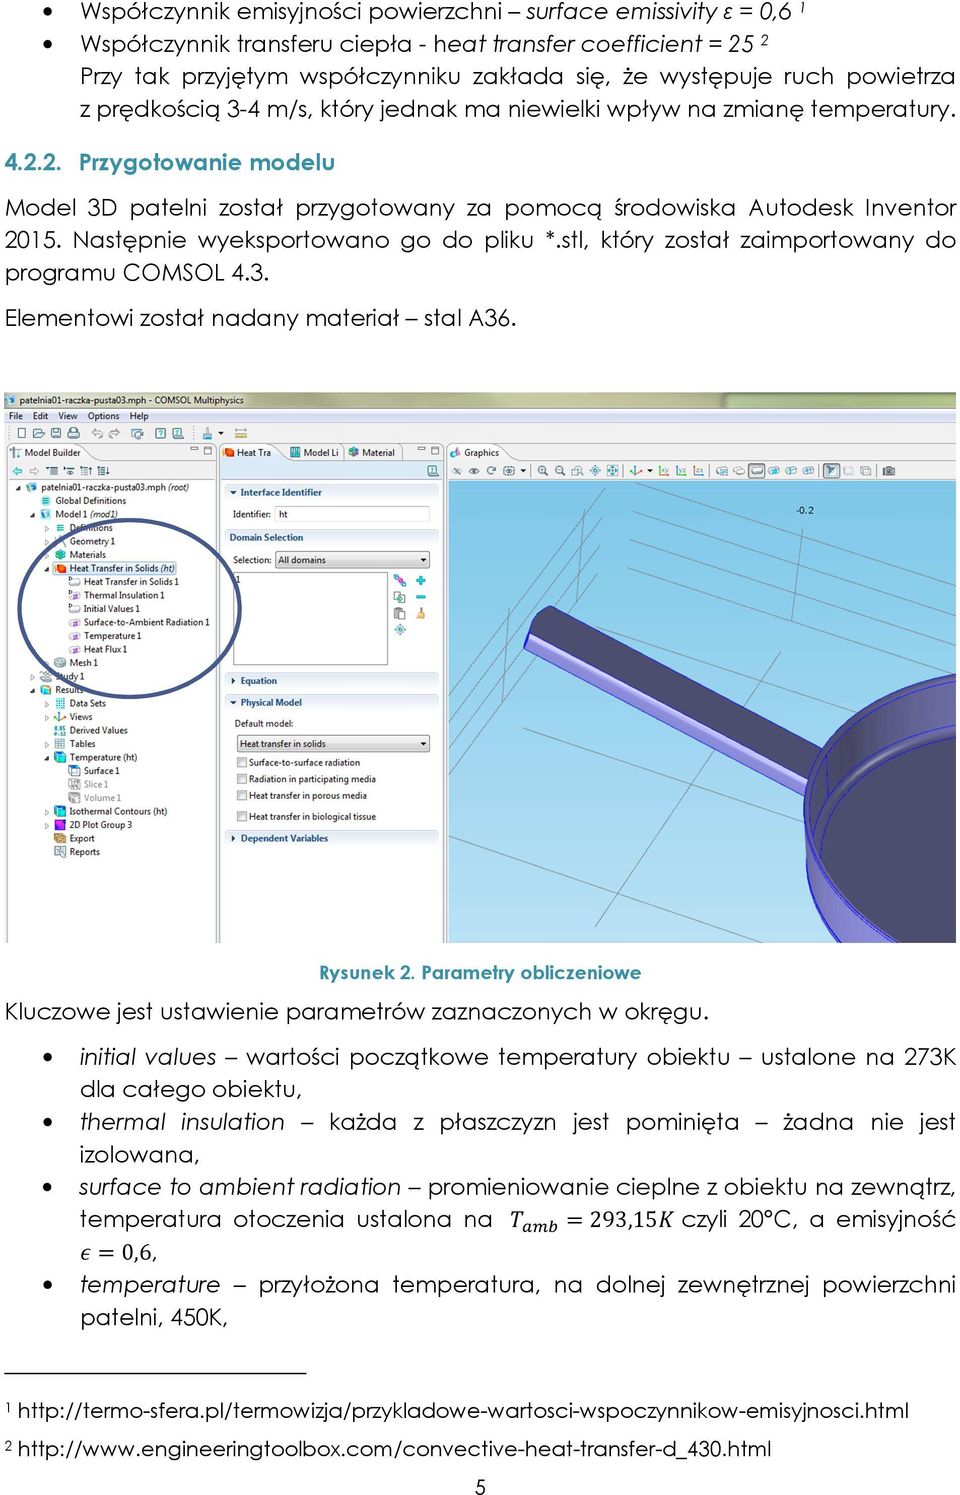Screen dimensions: 960x1495
Task: Expand the Equation section
Action: point(233,681)
